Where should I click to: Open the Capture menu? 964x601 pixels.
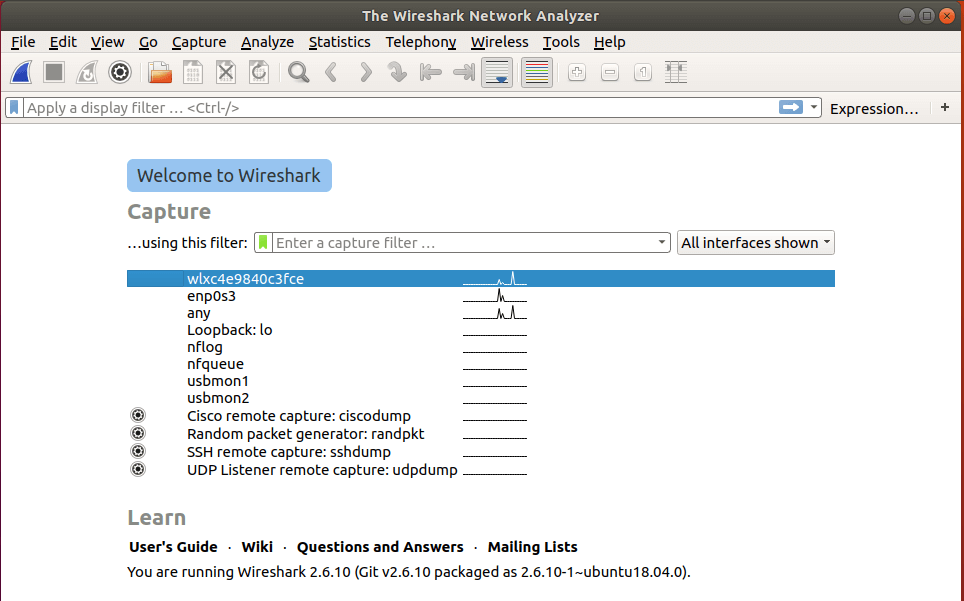pyautogui.click(x=199, y=42)
